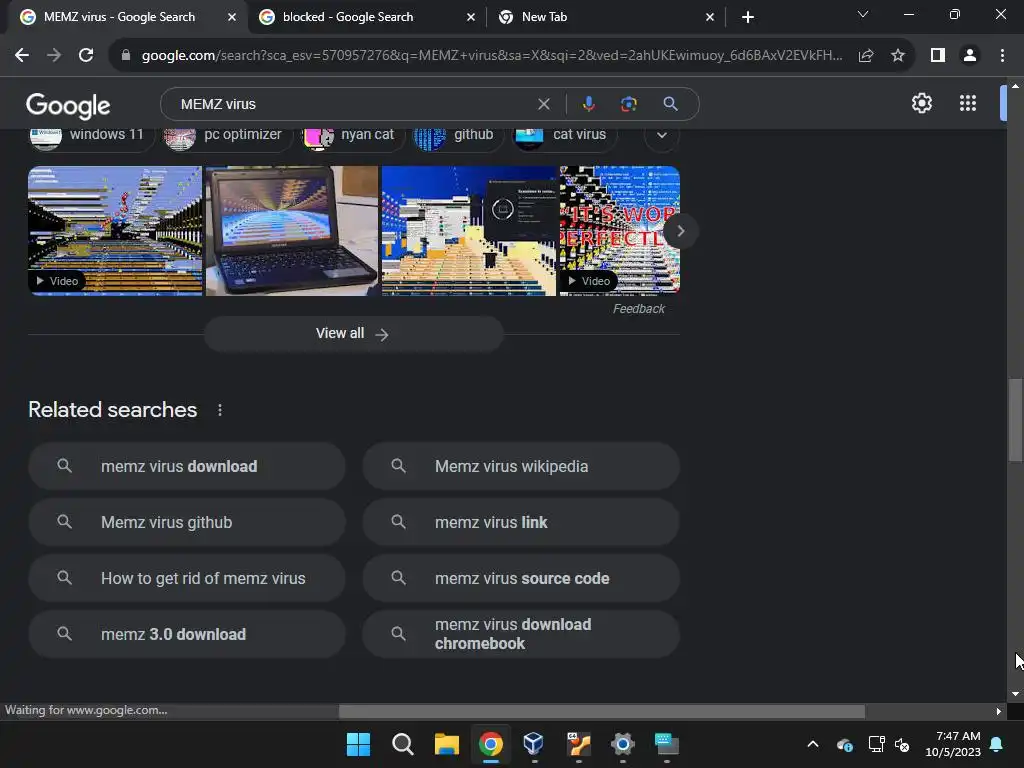Switch to MEMZ virus search tab
The height and width of the screenshot is (768, 1024).
point(120,17)
